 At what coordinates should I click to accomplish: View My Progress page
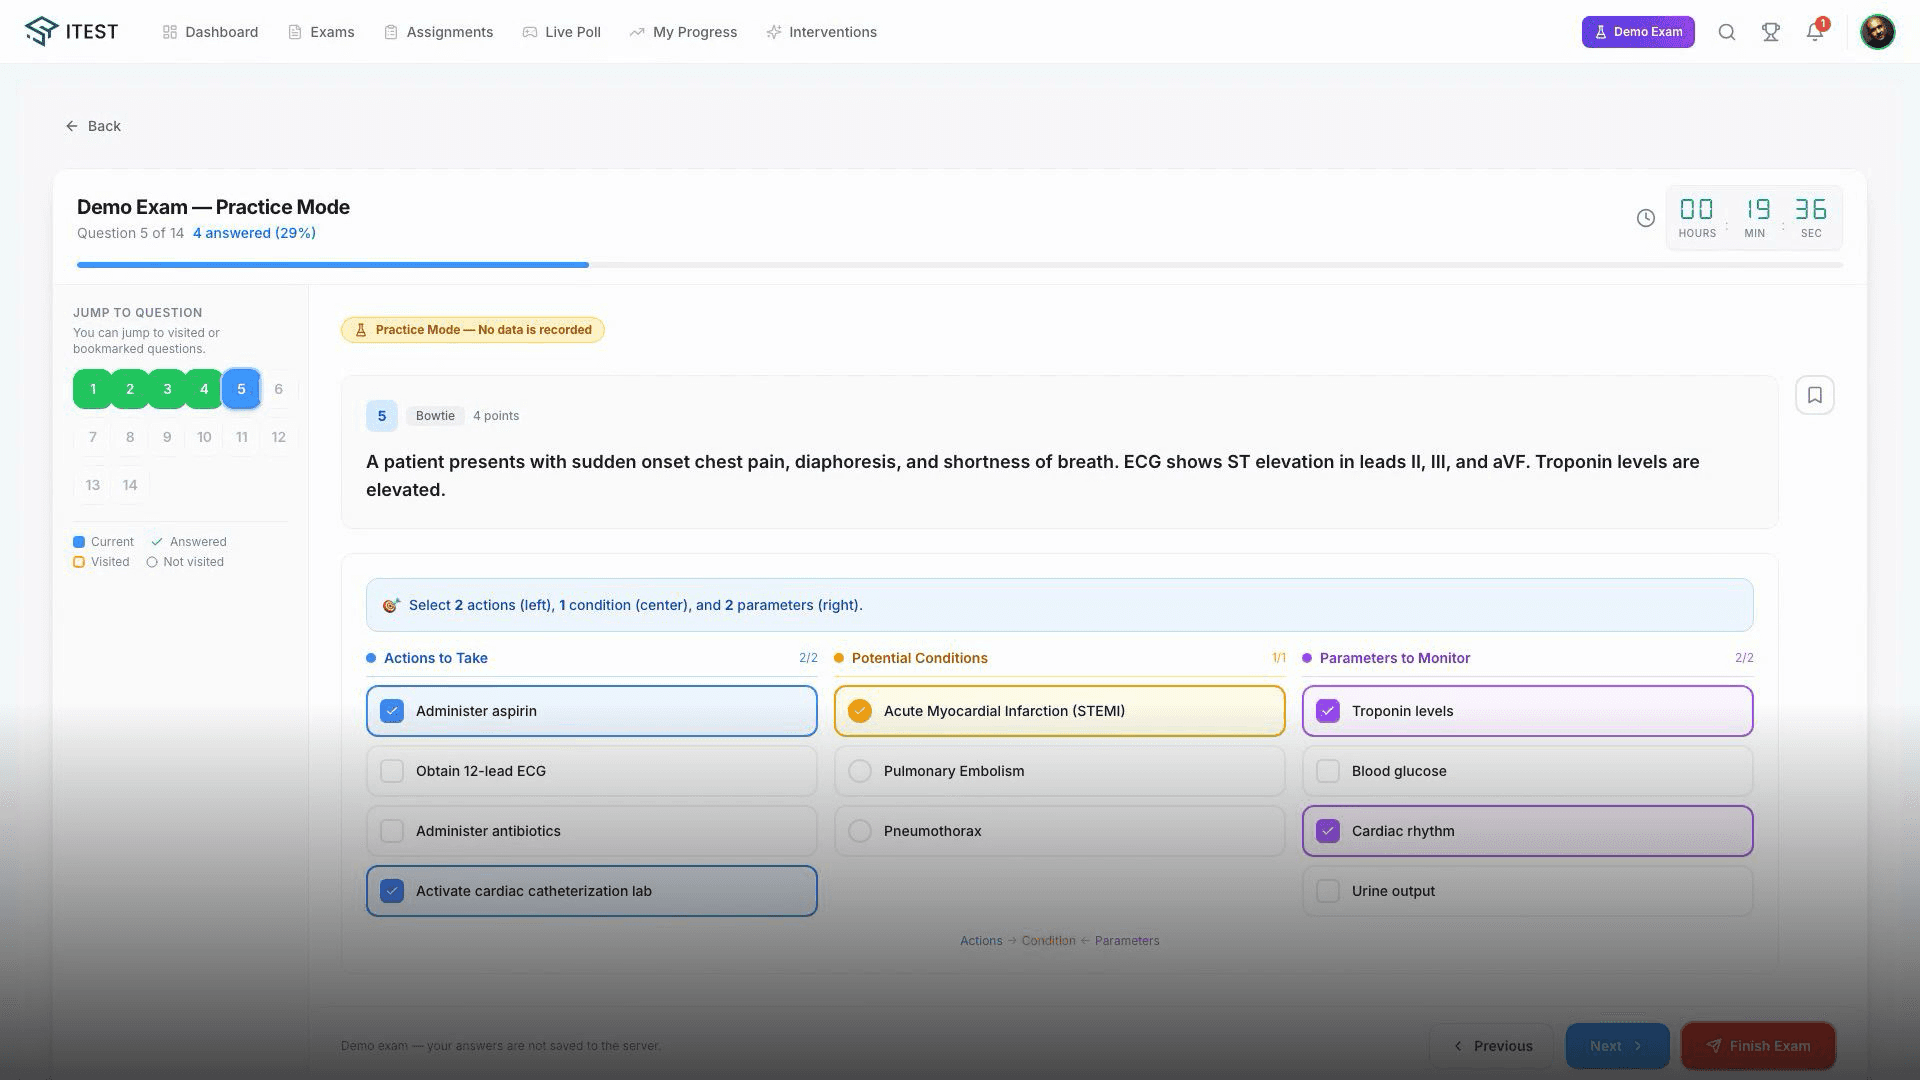coord(683,32)
